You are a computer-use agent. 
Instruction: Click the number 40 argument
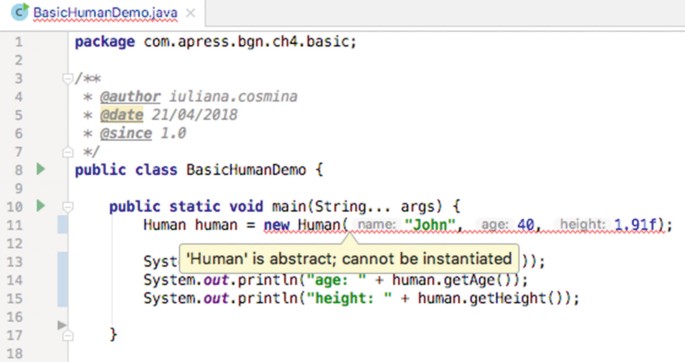[526, 225]
